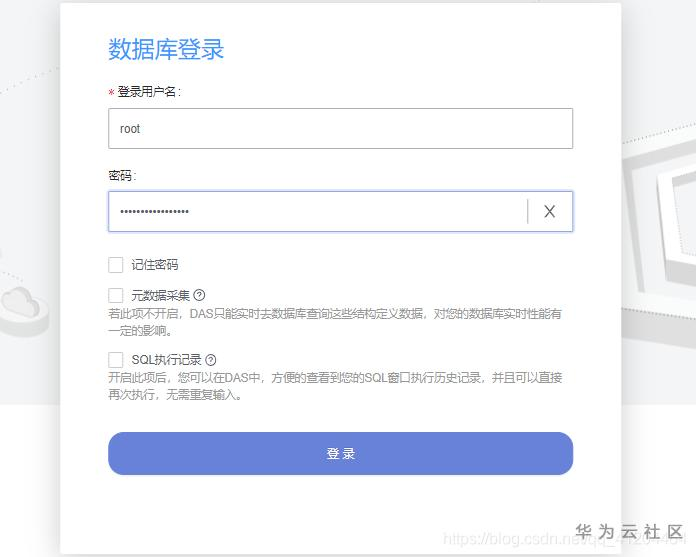Click the SQL执行记录 label text

(167, 359)
